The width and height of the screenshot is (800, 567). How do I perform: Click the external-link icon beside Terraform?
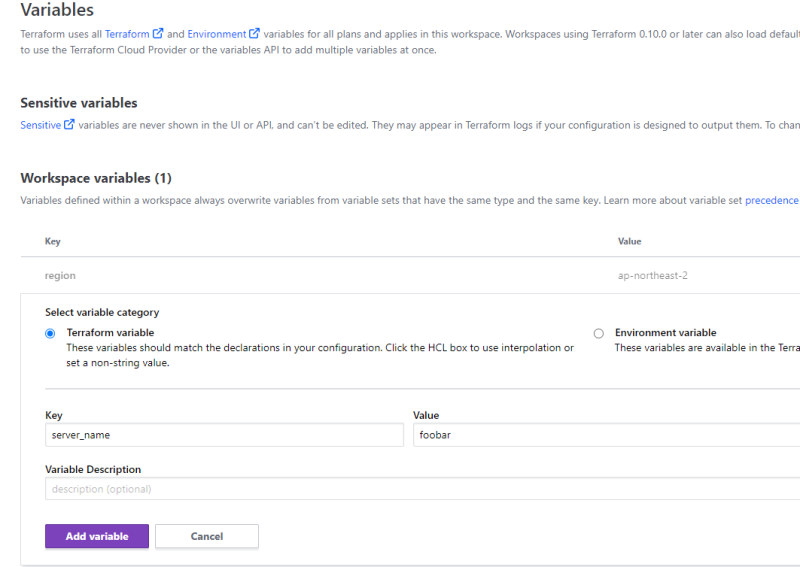pyautogui.click(x=158, y=34)
